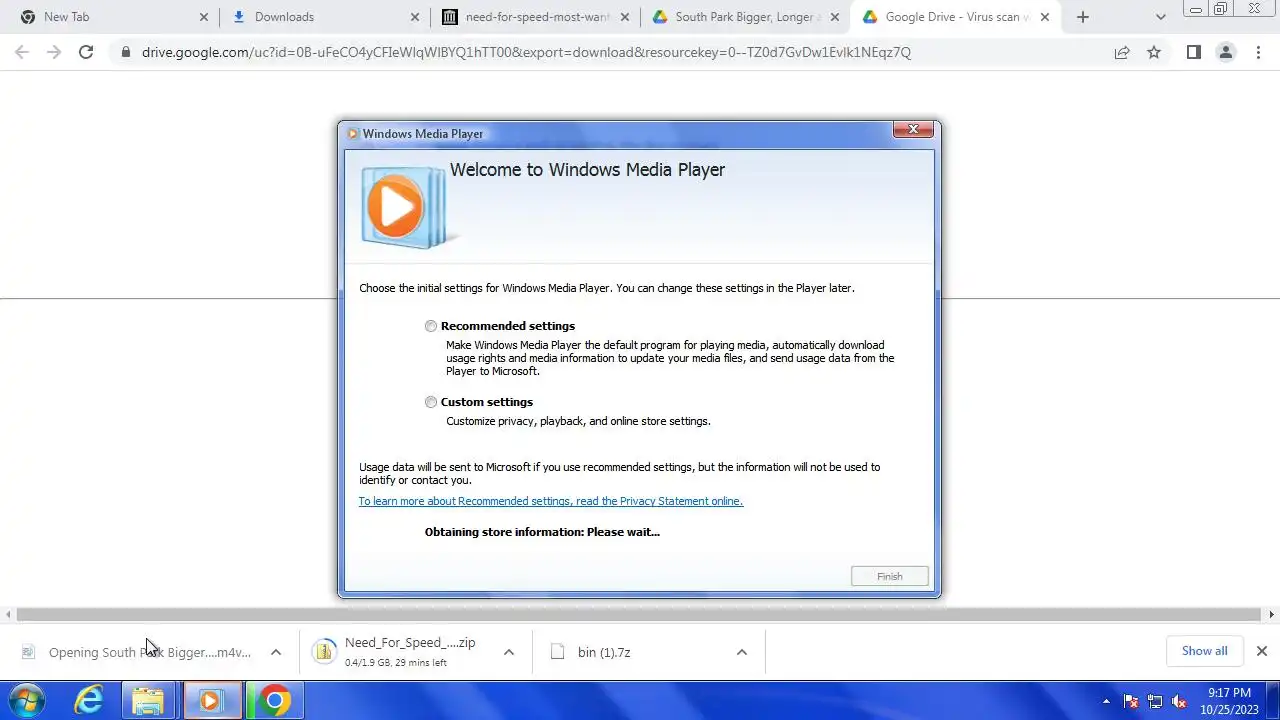The height and width of the screenshot is (720, 1280).
Task: Expand options for bin (1).7z download
Action: [741, 652]
